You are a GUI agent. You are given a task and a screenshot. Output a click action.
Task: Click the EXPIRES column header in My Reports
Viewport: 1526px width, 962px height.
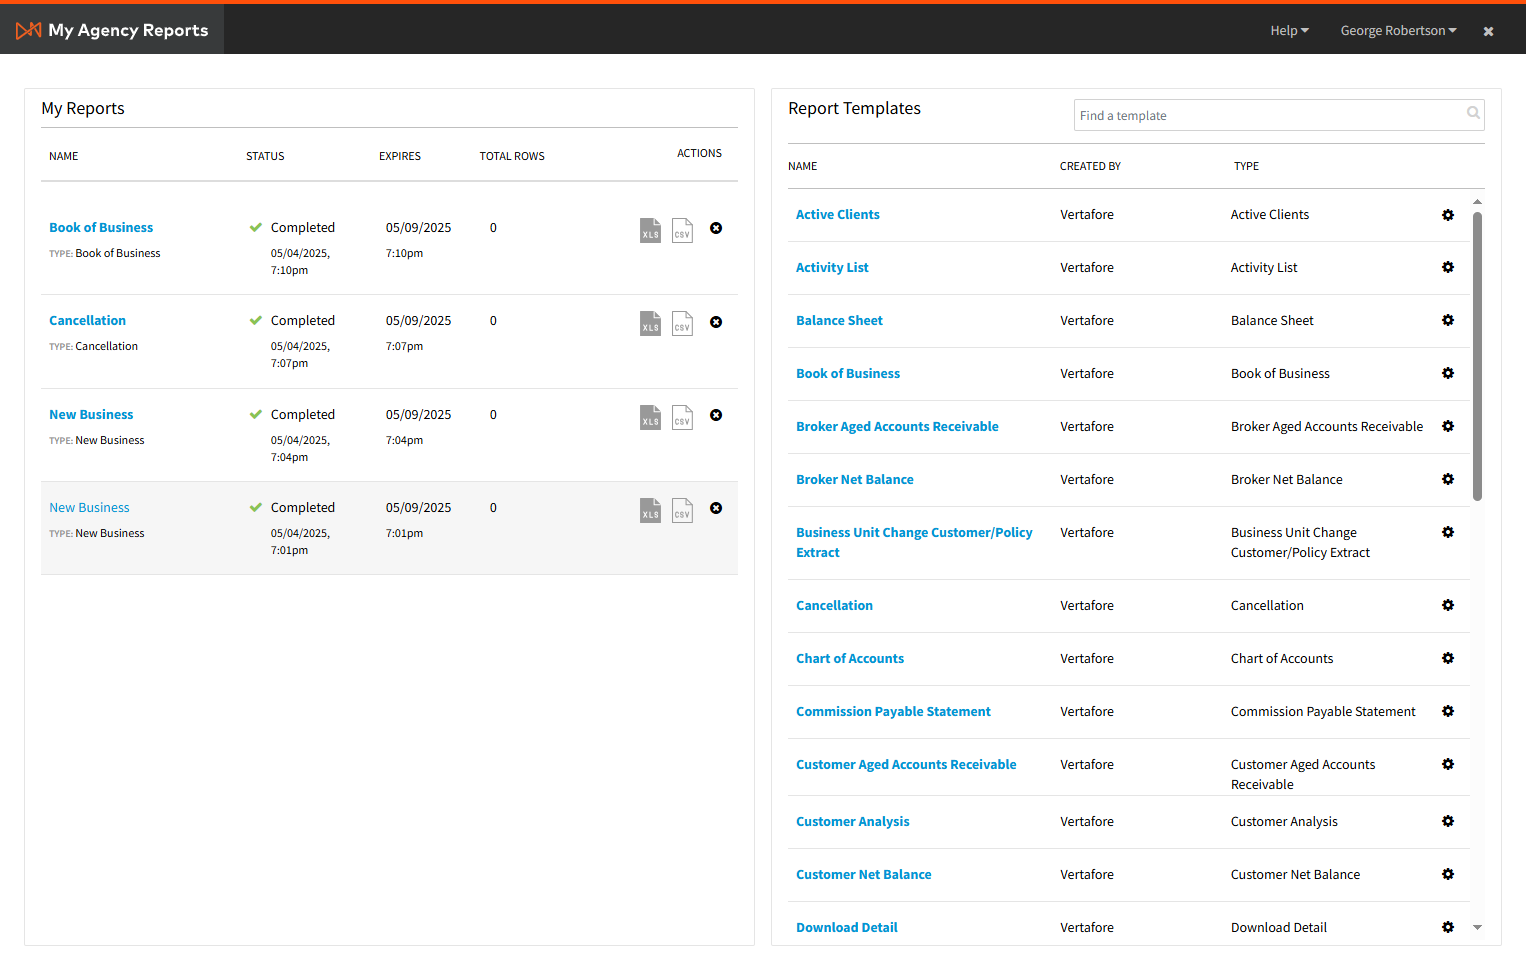coord(400,156)
